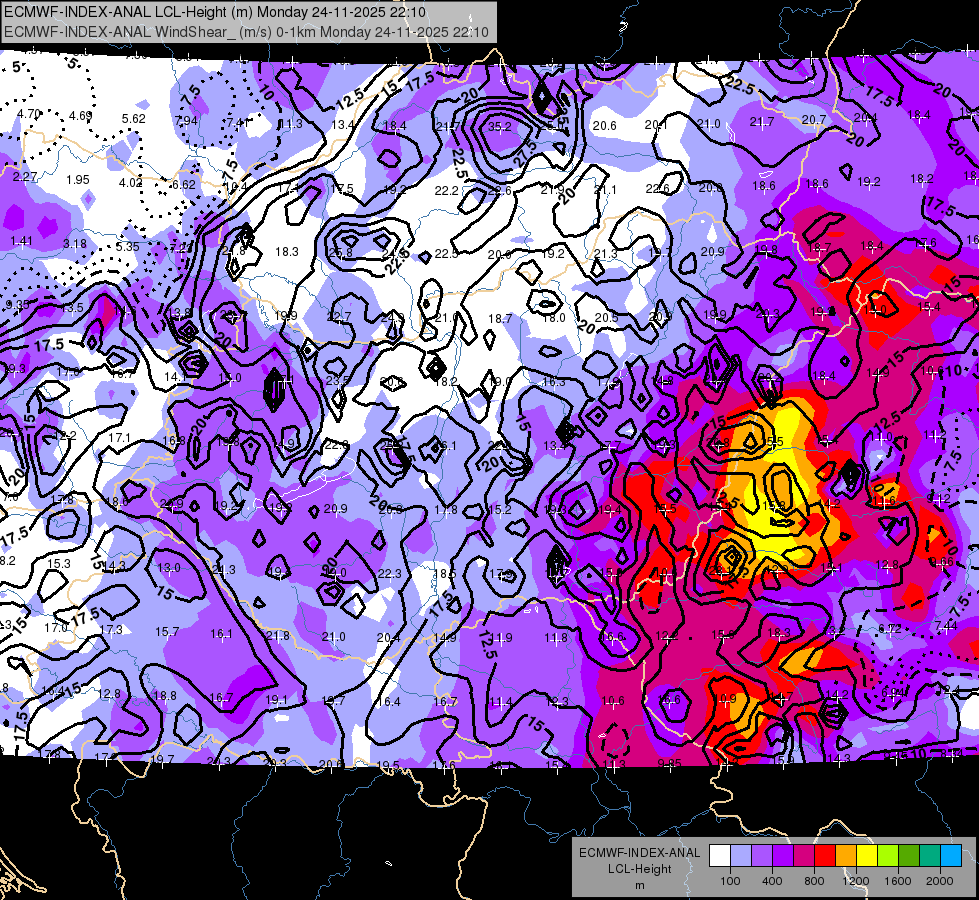Select the medium purple legend swatch

762,856
